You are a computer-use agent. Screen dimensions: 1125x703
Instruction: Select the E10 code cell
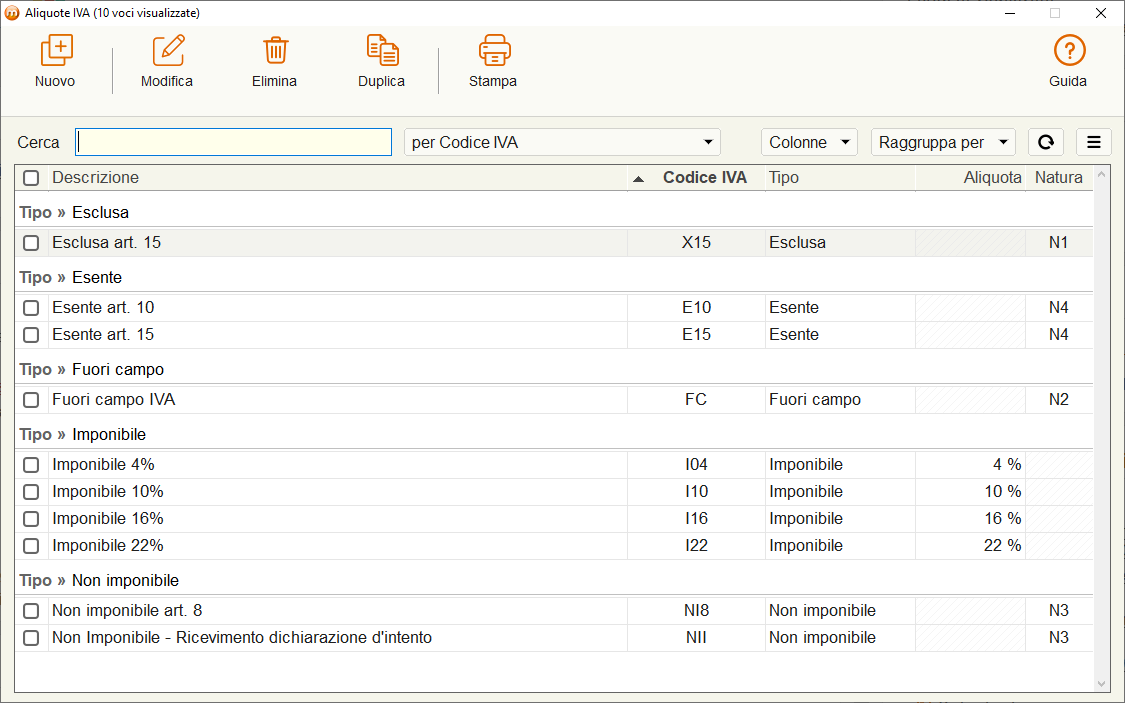pos(696,308)
